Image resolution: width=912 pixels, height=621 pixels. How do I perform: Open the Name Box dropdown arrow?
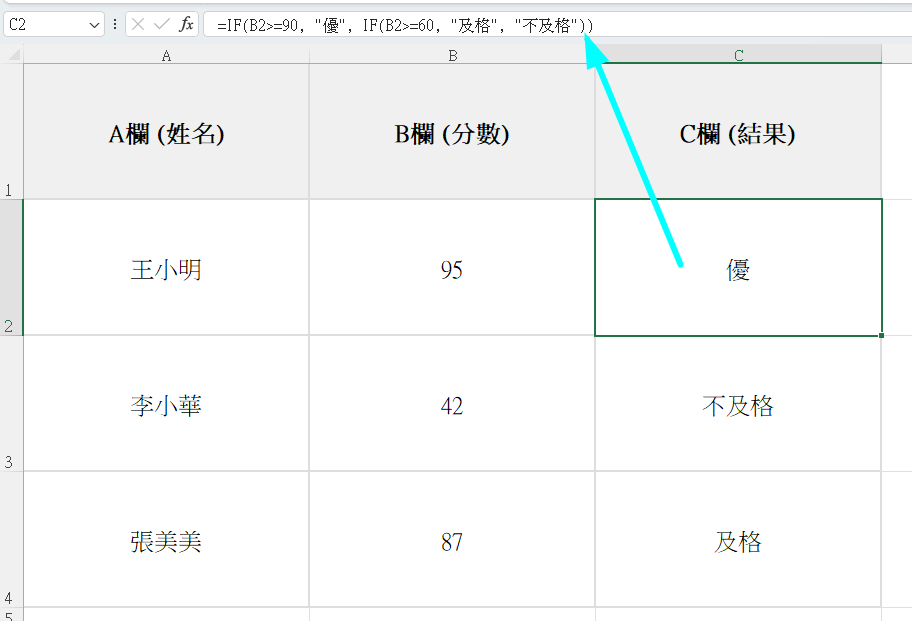point(95,24)
